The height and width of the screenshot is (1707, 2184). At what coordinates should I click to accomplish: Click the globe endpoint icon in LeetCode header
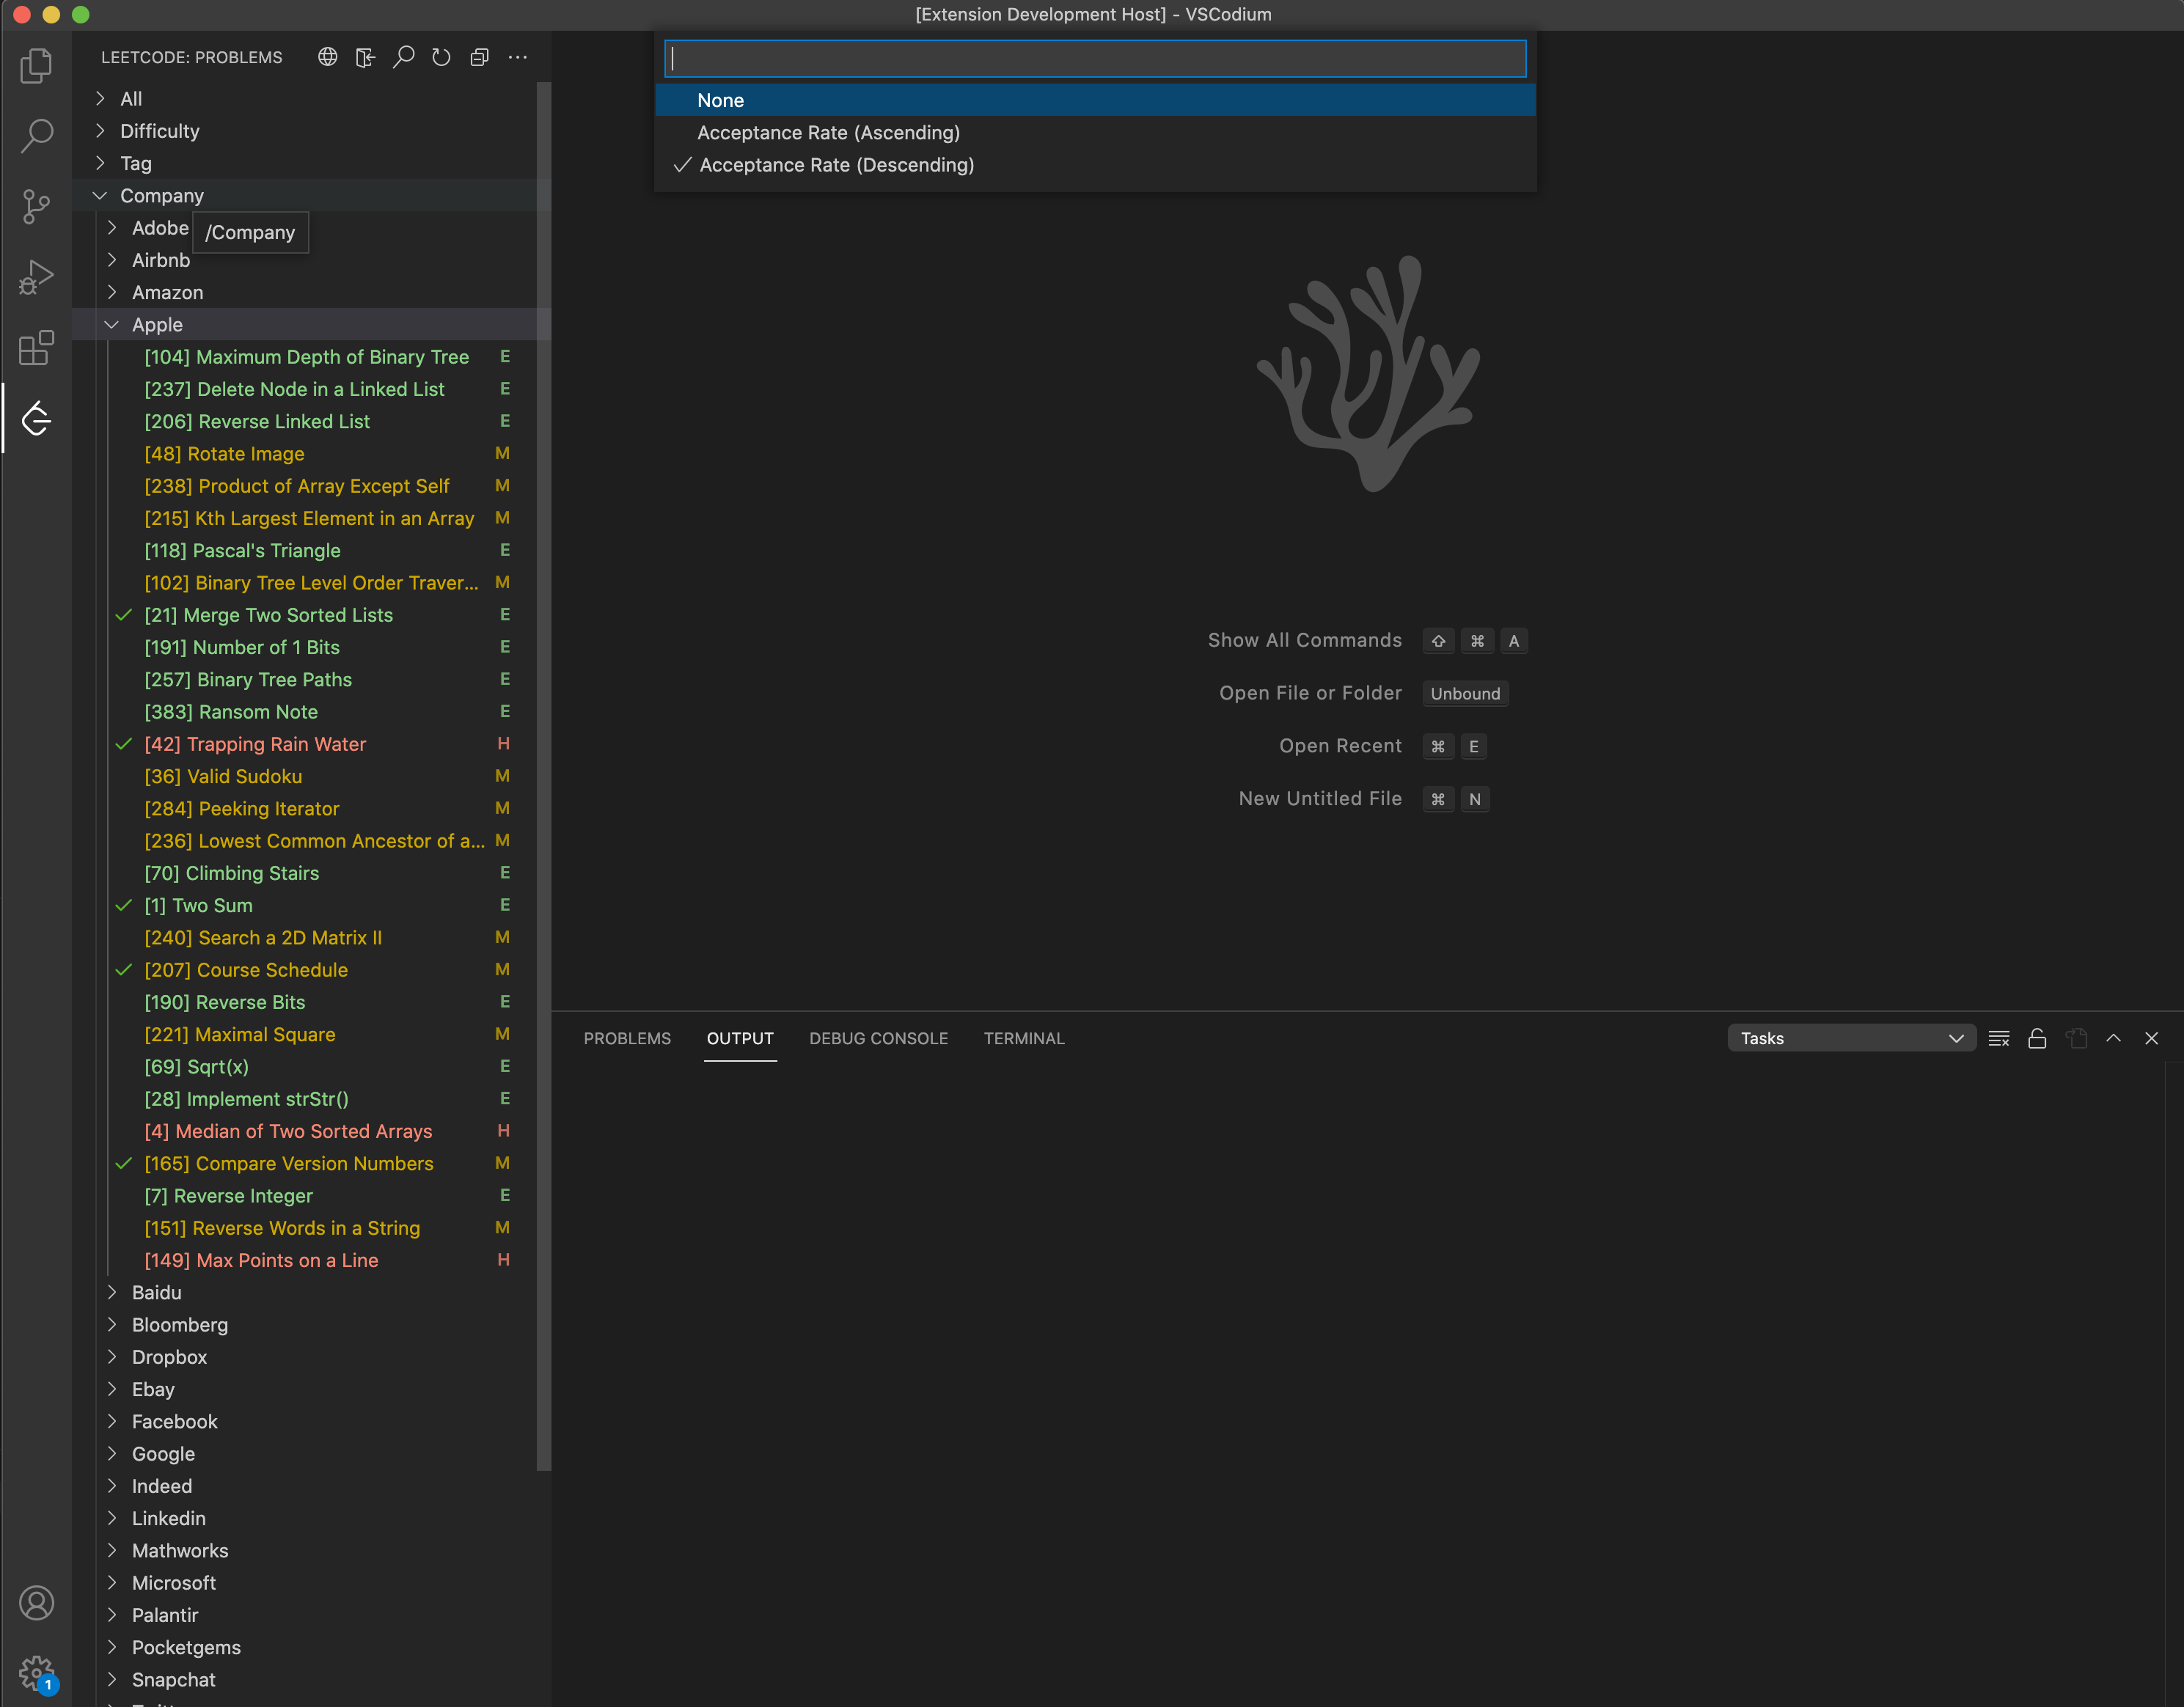327,57
